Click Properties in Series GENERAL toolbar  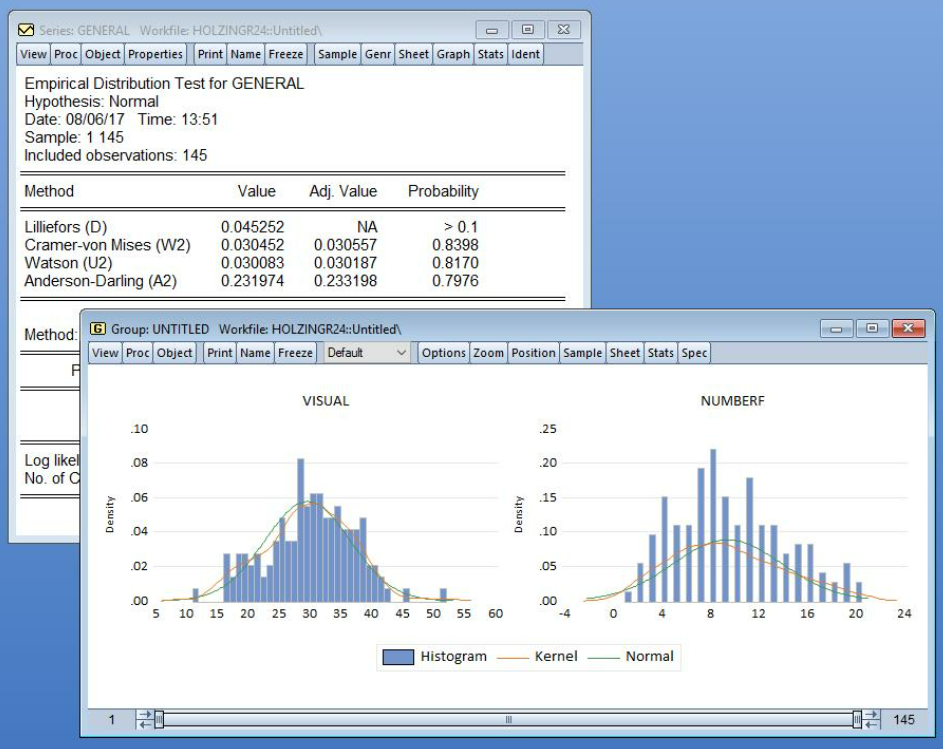pos(155,54)
